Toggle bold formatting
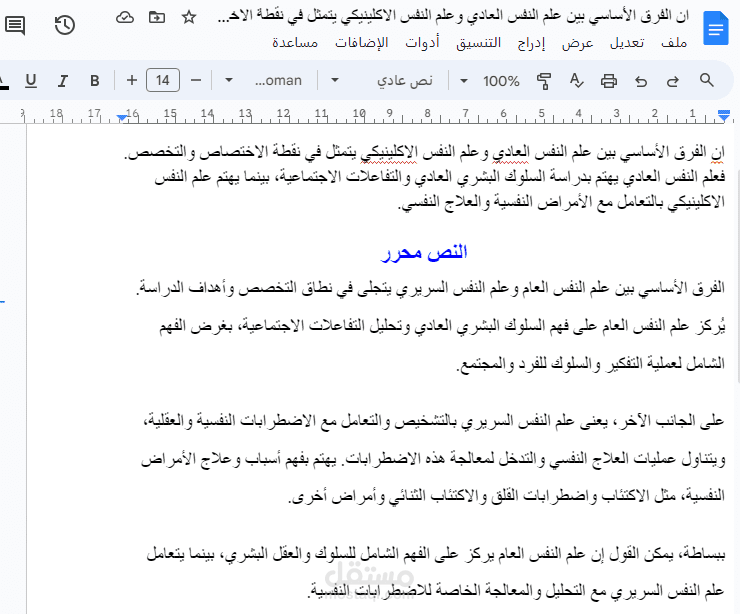740x614 pixels. point(94,81)
